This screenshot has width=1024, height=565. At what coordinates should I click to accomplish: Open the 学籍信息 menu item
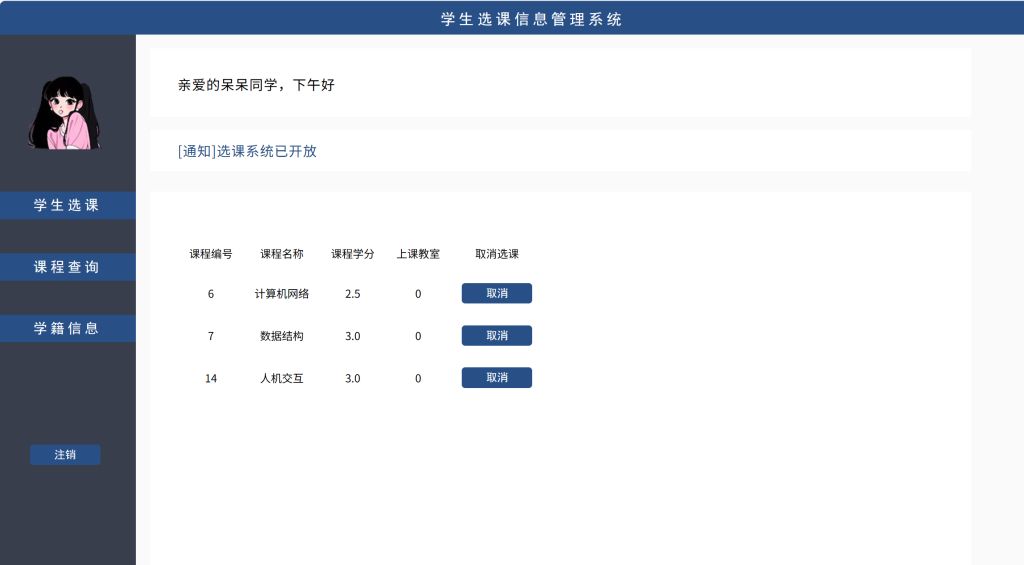pyautogui.click(x=68, y=329)
